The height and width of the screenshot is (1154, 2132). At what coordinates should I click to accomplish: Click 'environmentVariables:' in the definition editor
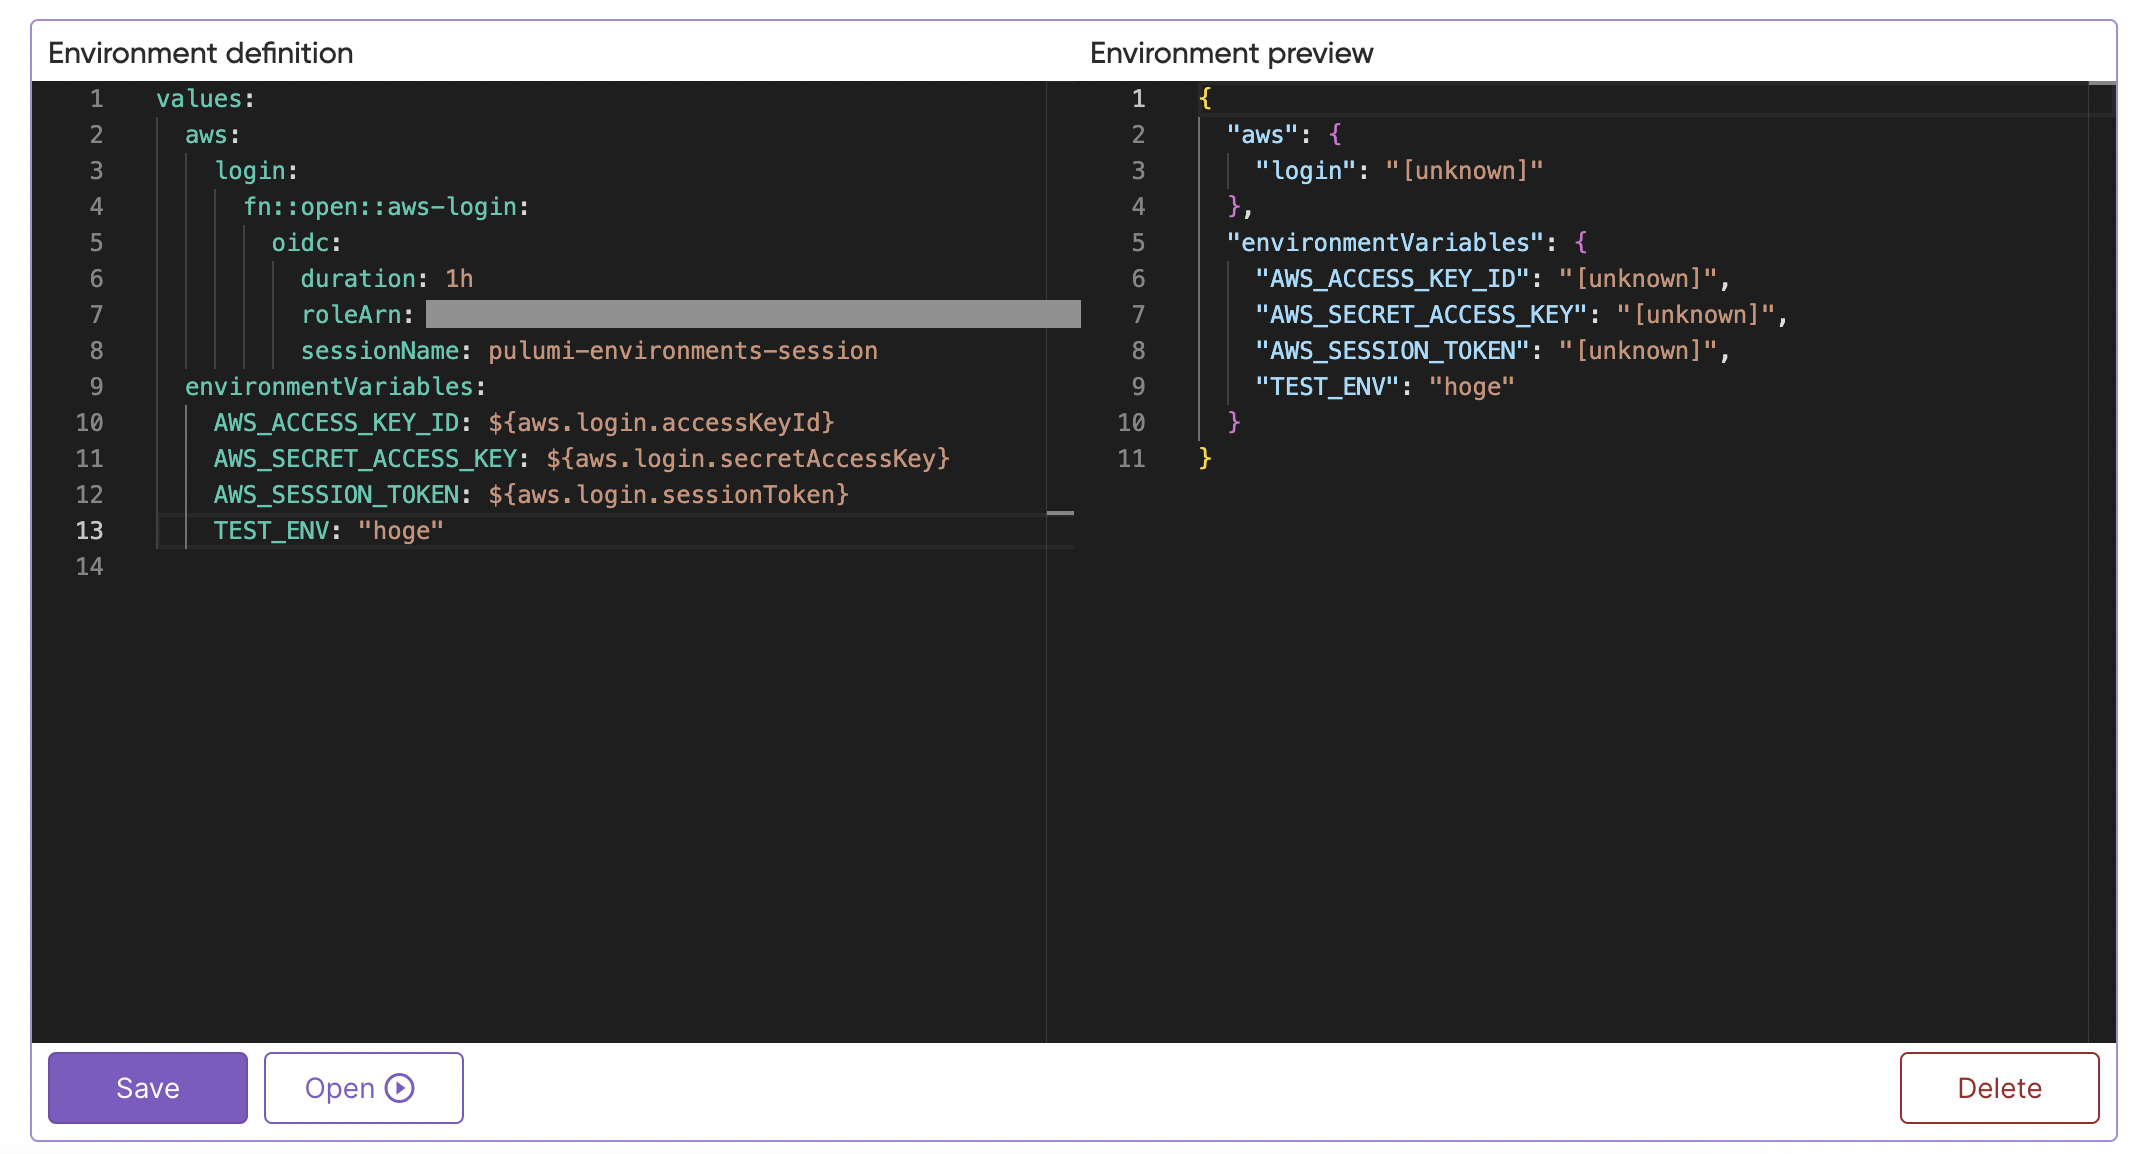336,387
